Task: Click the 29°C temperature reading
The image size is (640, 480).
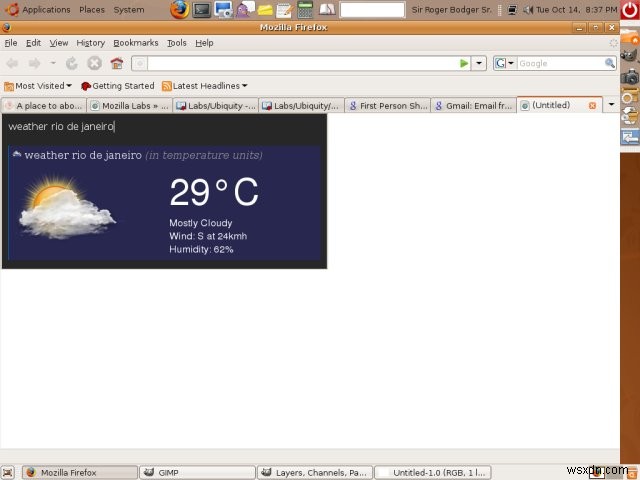Action: pos(214,192)
